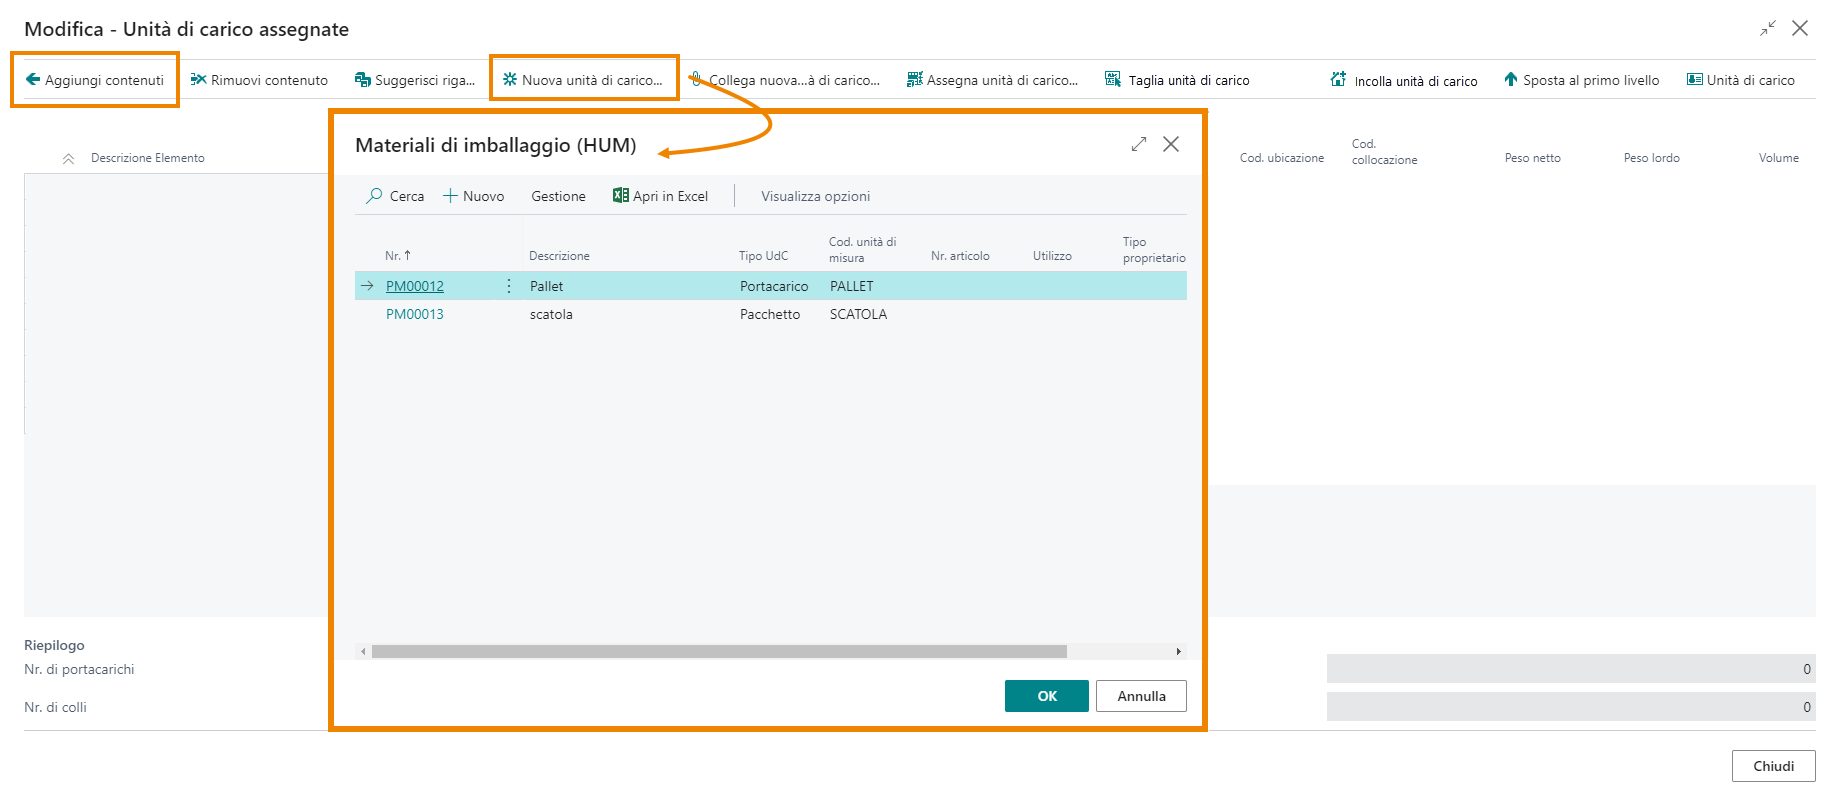Click Aggiungi contenuti arrow icon
This screenshot has width=1838, height=804.
[x=33, y=80]
